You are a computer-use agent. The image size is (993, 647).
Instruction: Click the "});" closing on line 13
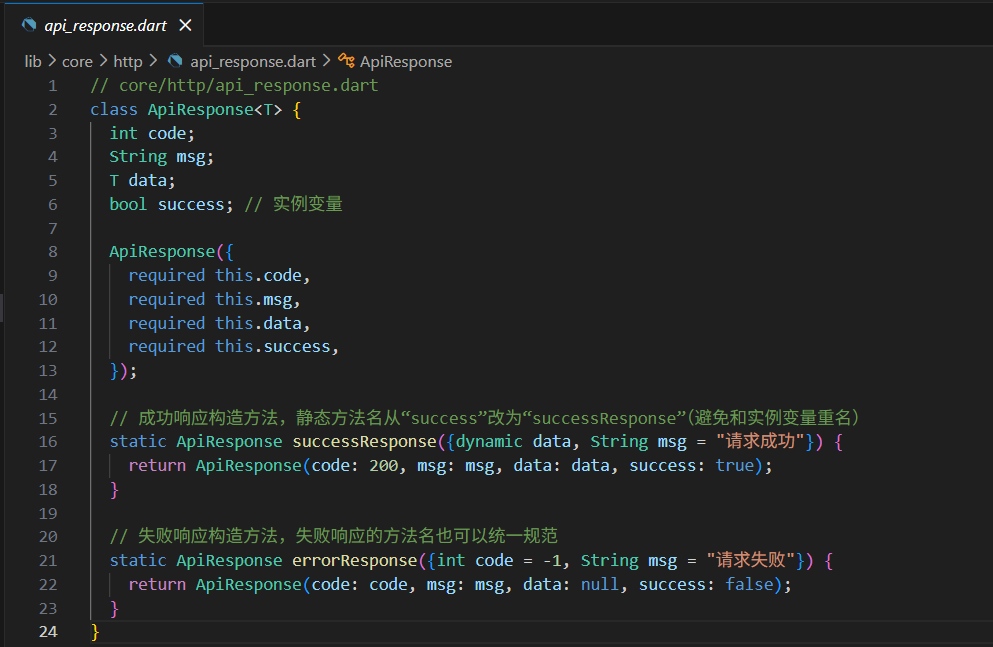pos(123,370)
